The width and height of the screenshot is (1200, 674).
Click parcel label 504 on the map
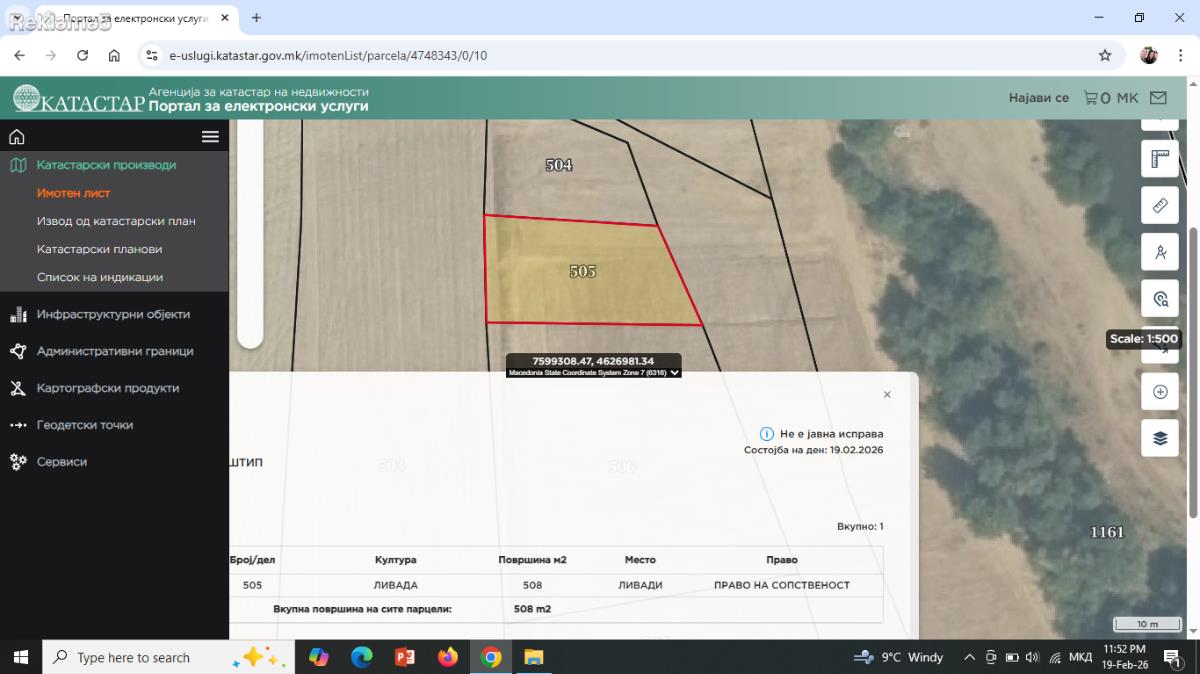coord(559,165)
